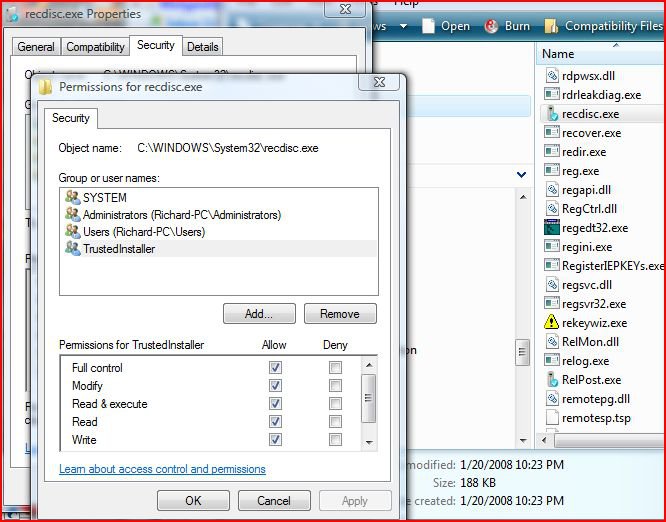Click the reg.exe file icon

[x=551, y=171]
